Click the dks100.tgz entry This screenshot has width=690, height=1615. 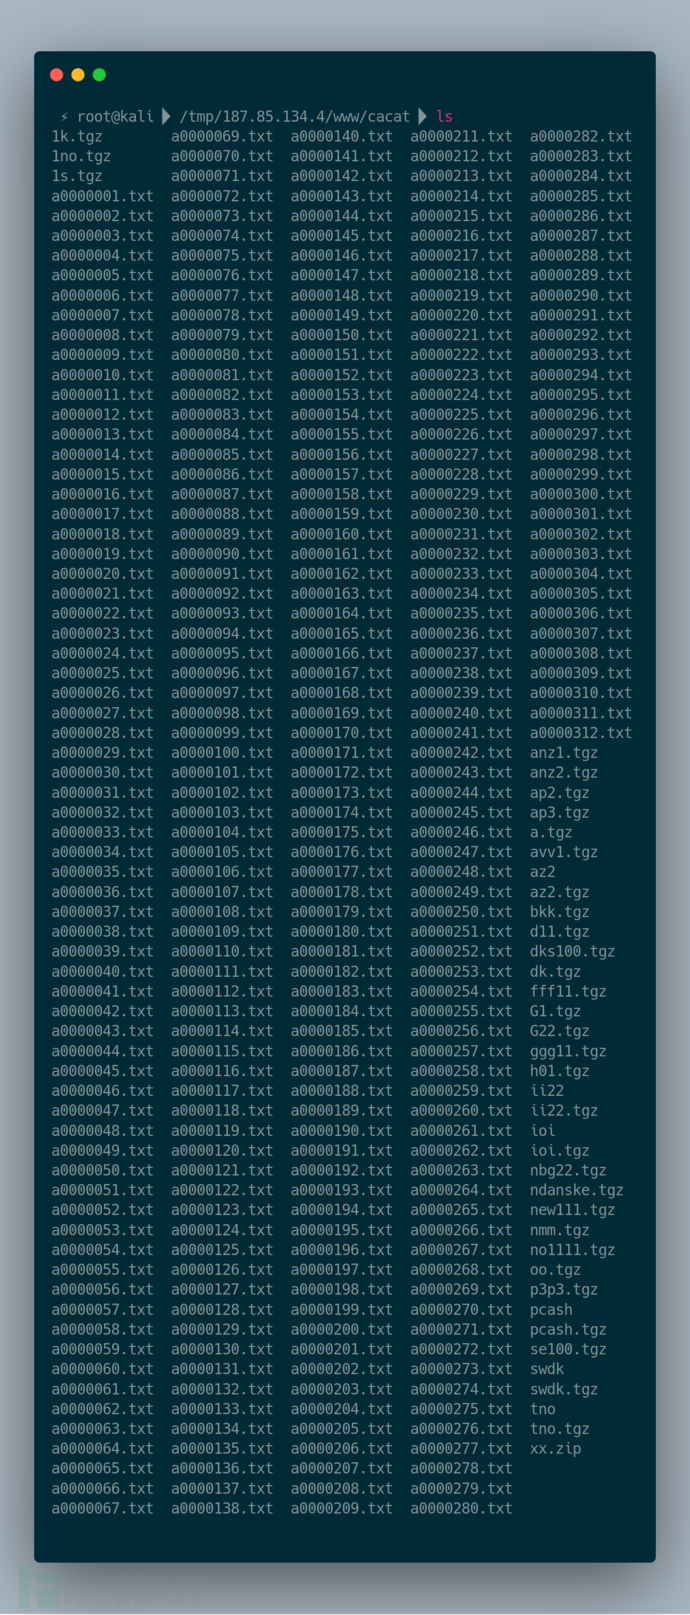point(572,951)
